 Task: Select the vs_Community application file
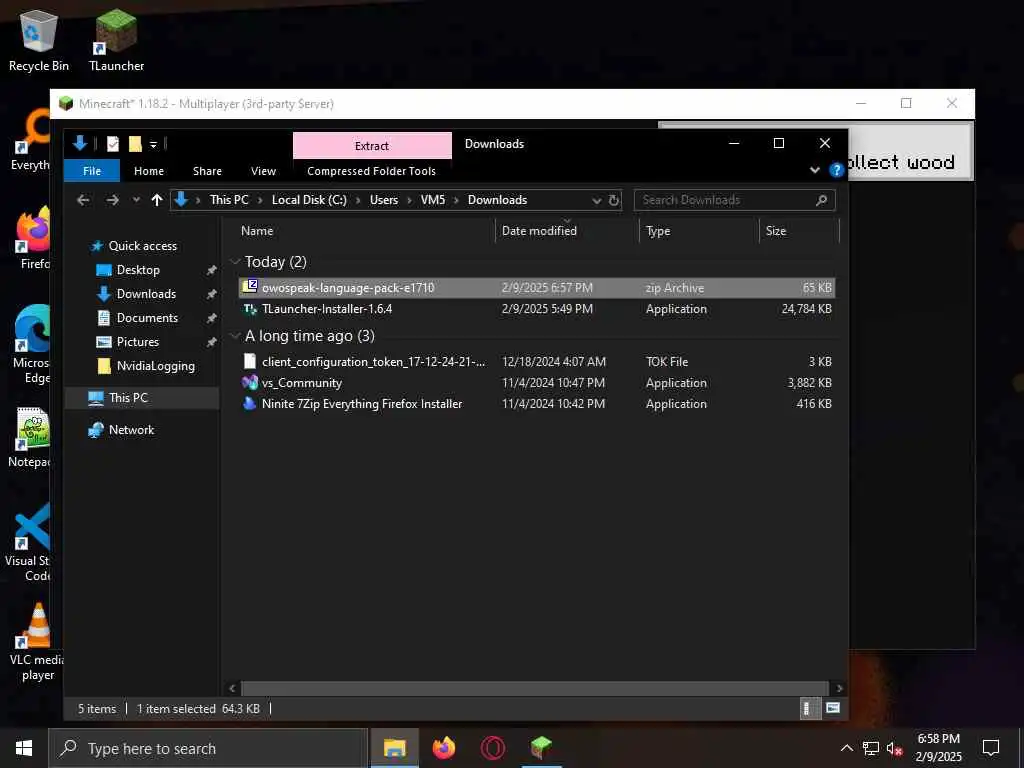tap(537, 383)
